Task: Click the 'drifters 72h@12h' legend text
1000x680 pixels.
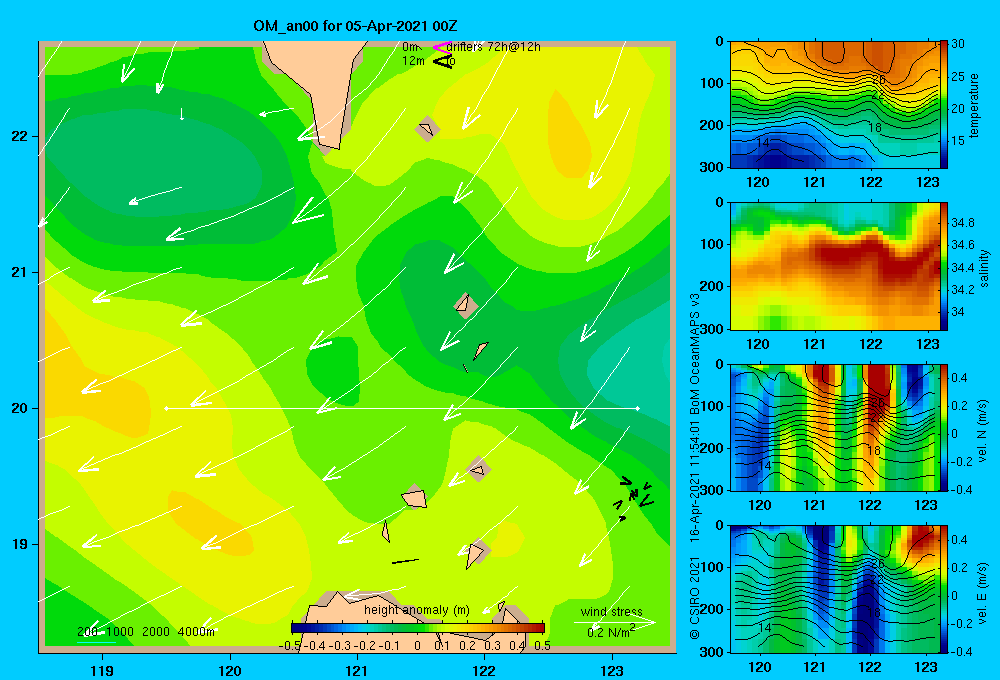Action: pos(494,47)
